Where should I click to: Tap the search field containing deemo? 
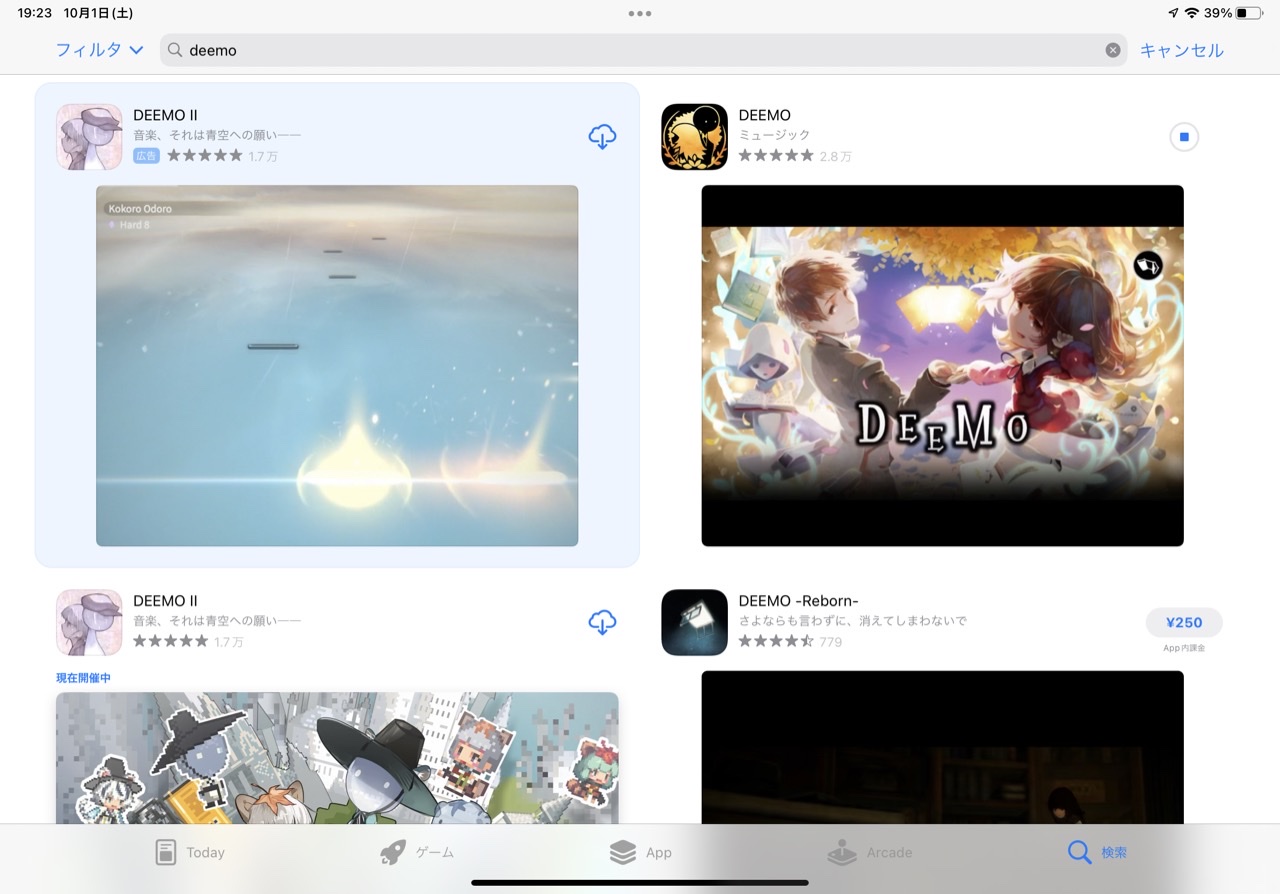(640, 50)
